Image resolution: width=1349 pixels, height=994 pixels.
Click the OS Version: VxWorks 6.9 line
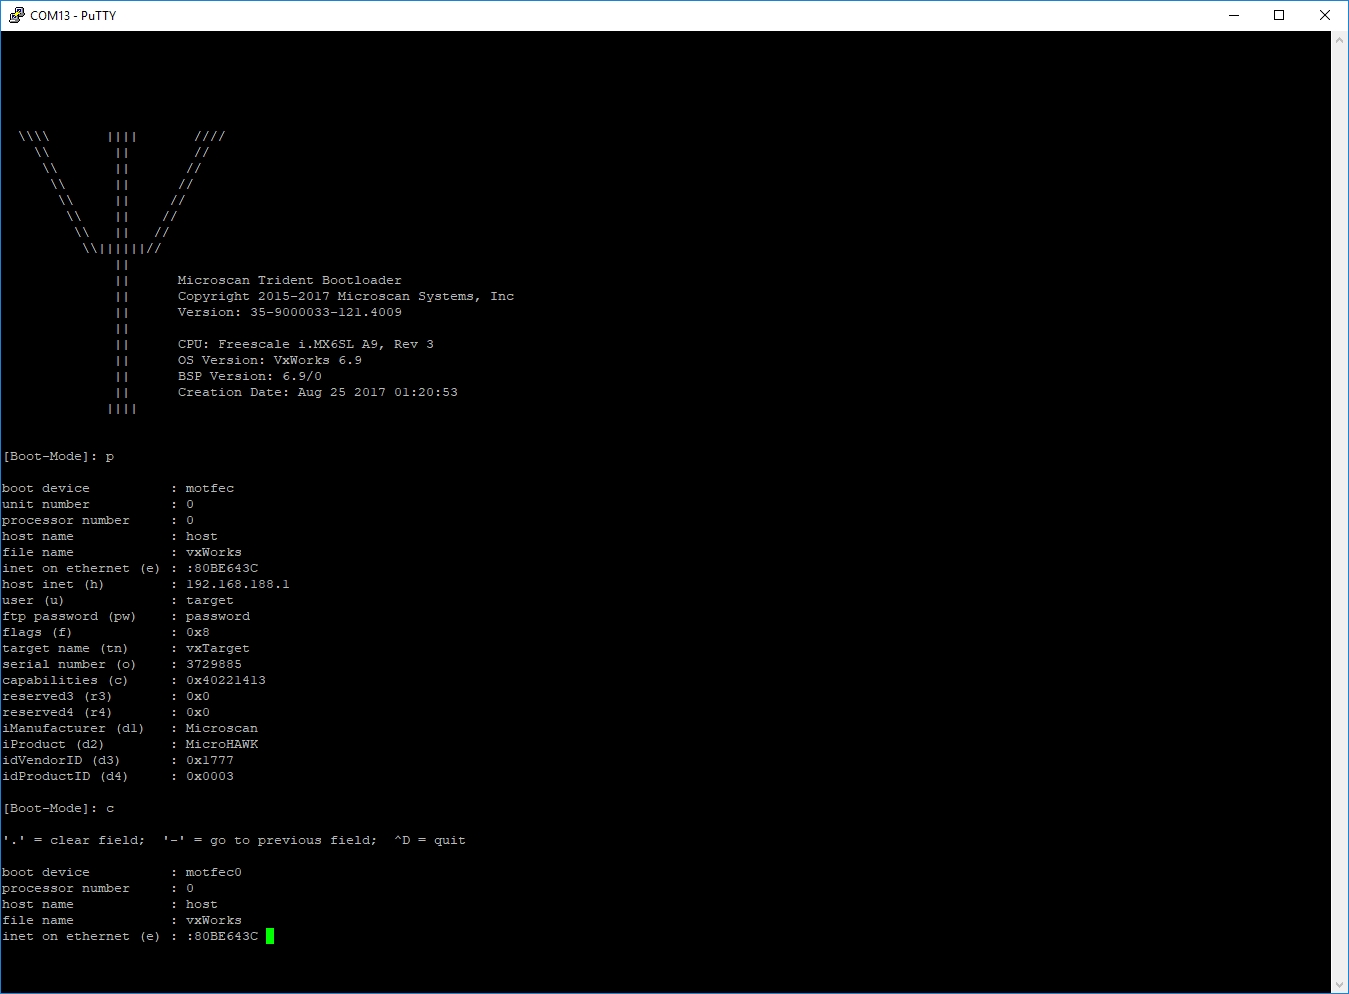pos(270,360)
